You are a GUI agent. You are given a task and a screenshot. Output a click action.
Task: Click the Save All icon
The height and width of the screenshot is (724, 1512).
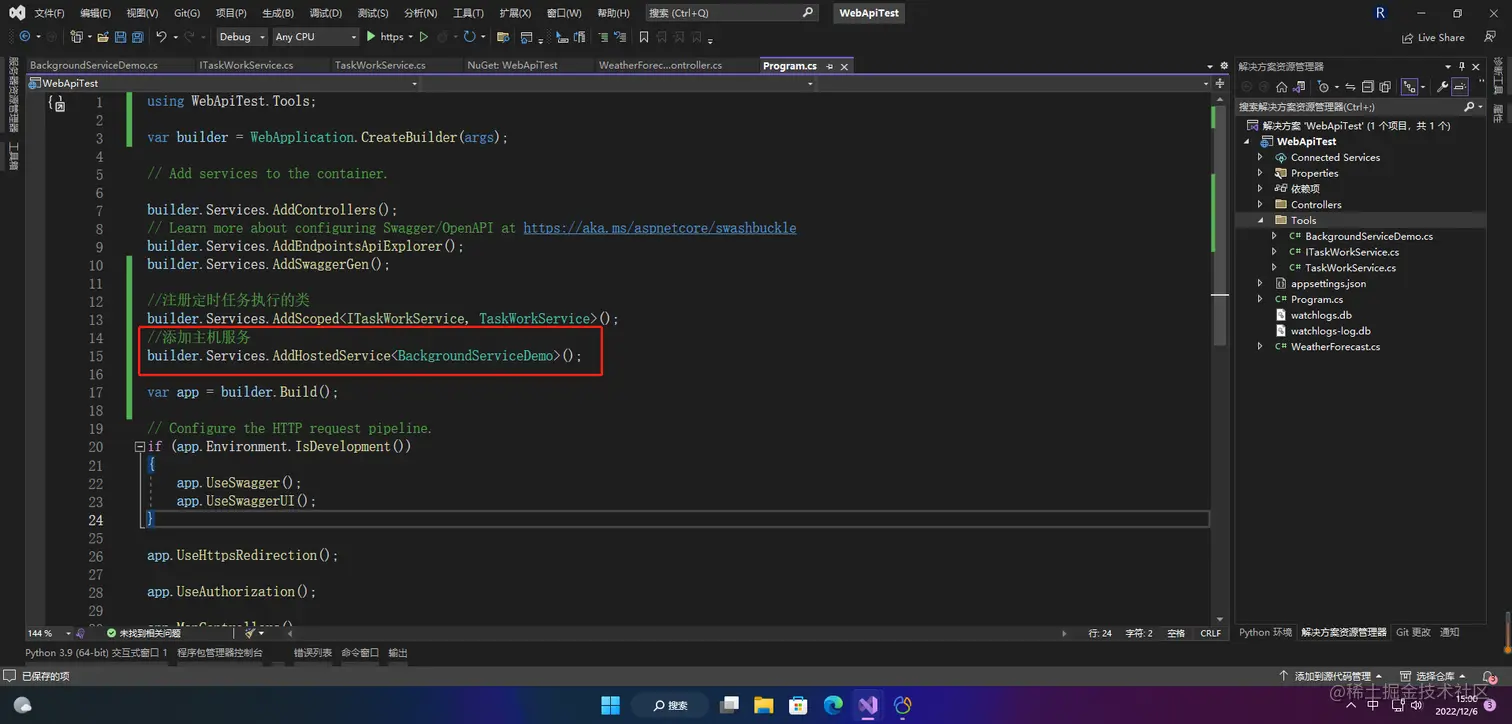pos(137,37)
